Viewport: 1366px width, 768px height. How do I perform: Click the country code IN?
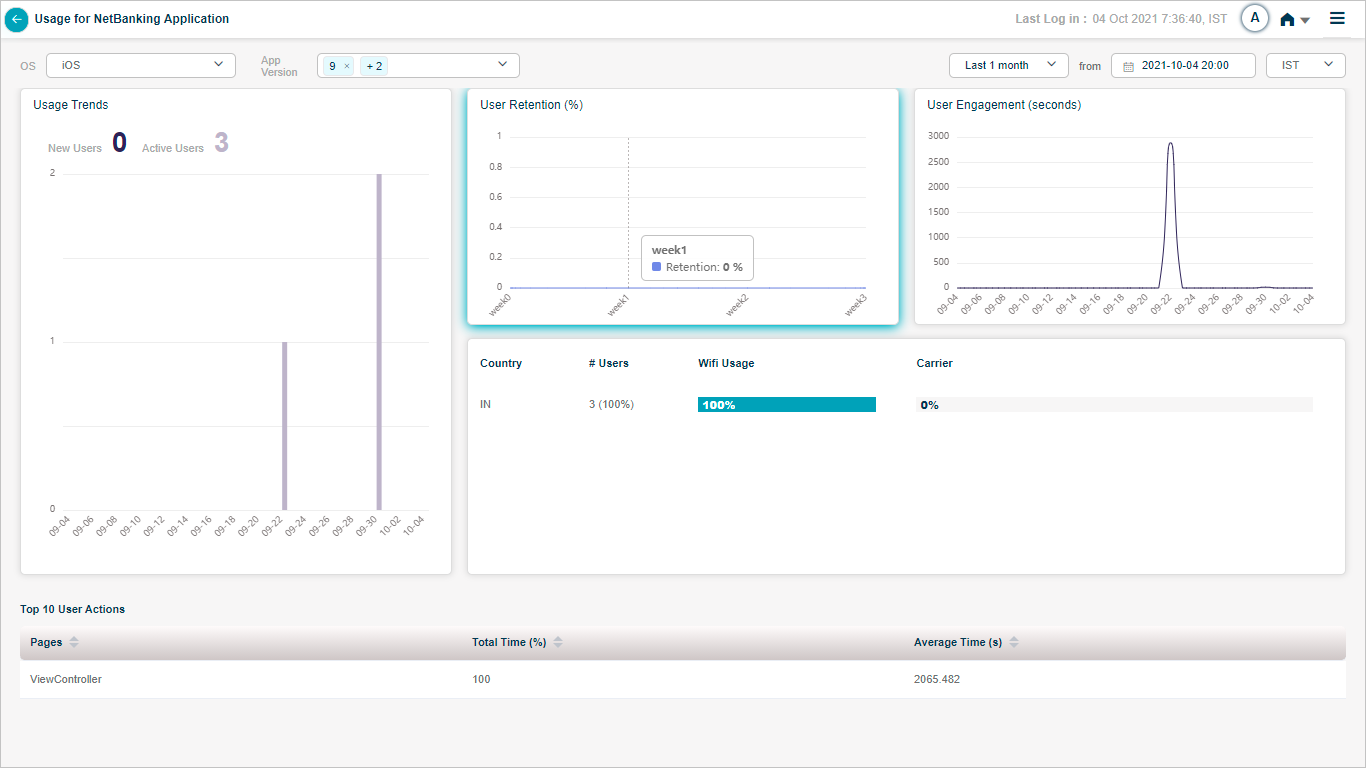click(485, 404)
